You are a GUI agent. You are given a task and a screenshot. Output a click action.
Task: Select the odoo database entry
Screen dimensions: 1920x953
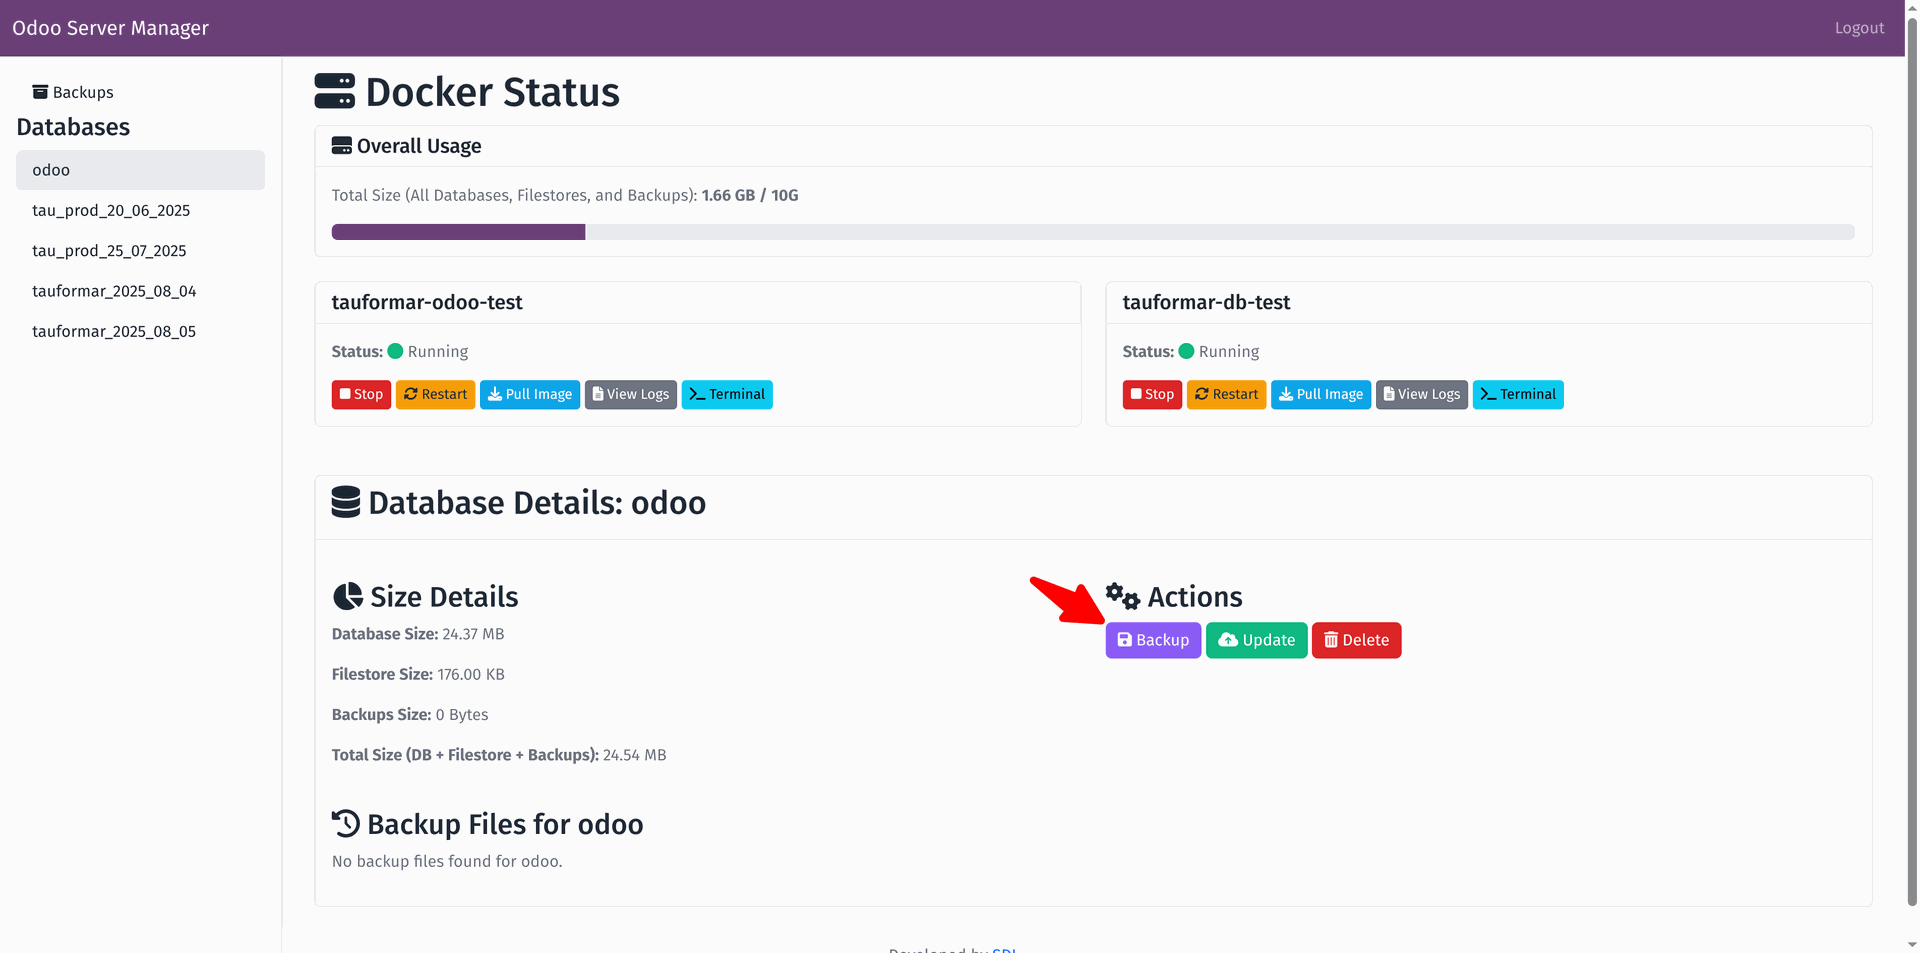click(140, 170)
